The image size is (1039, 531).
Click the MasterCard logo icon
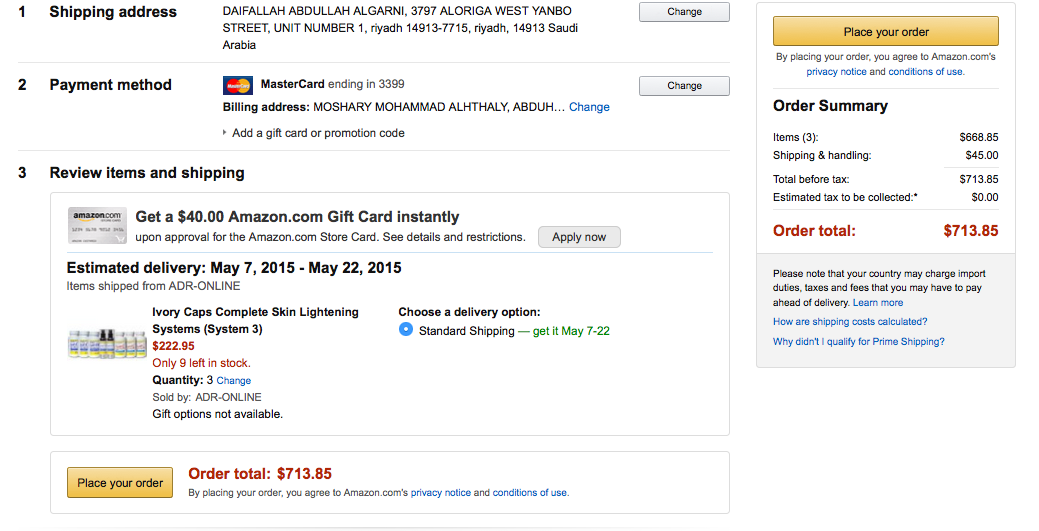[237, 85]
